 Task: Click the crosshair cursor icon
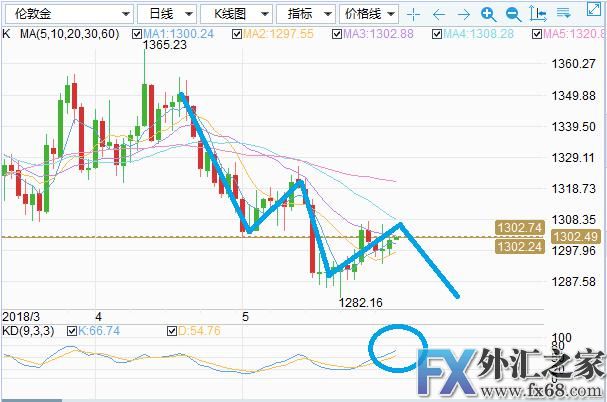click(413, 14)
